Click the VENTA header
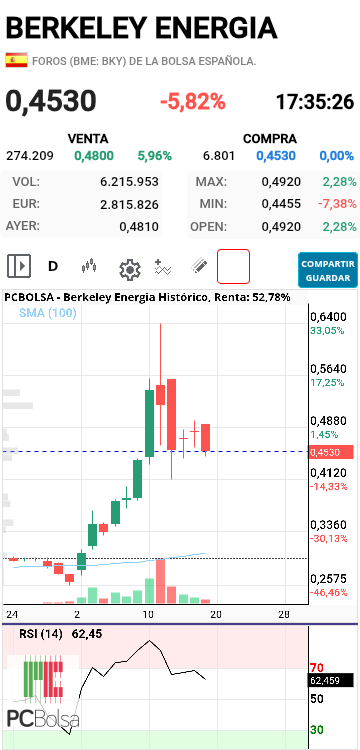The width and height of the screenshot is (360, 750). (88, 139)
